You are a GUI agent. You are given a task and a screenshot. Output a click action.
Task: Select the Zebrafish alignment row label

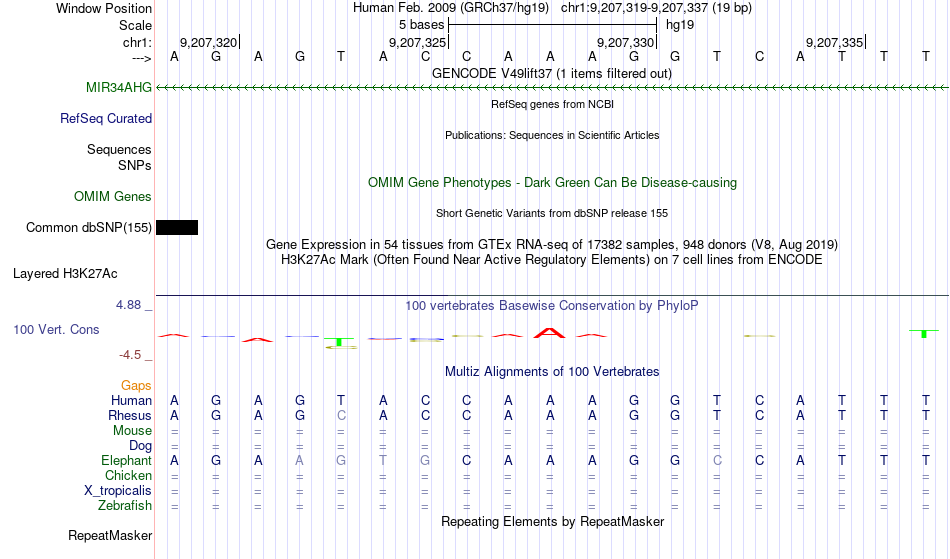click(125, 505)
